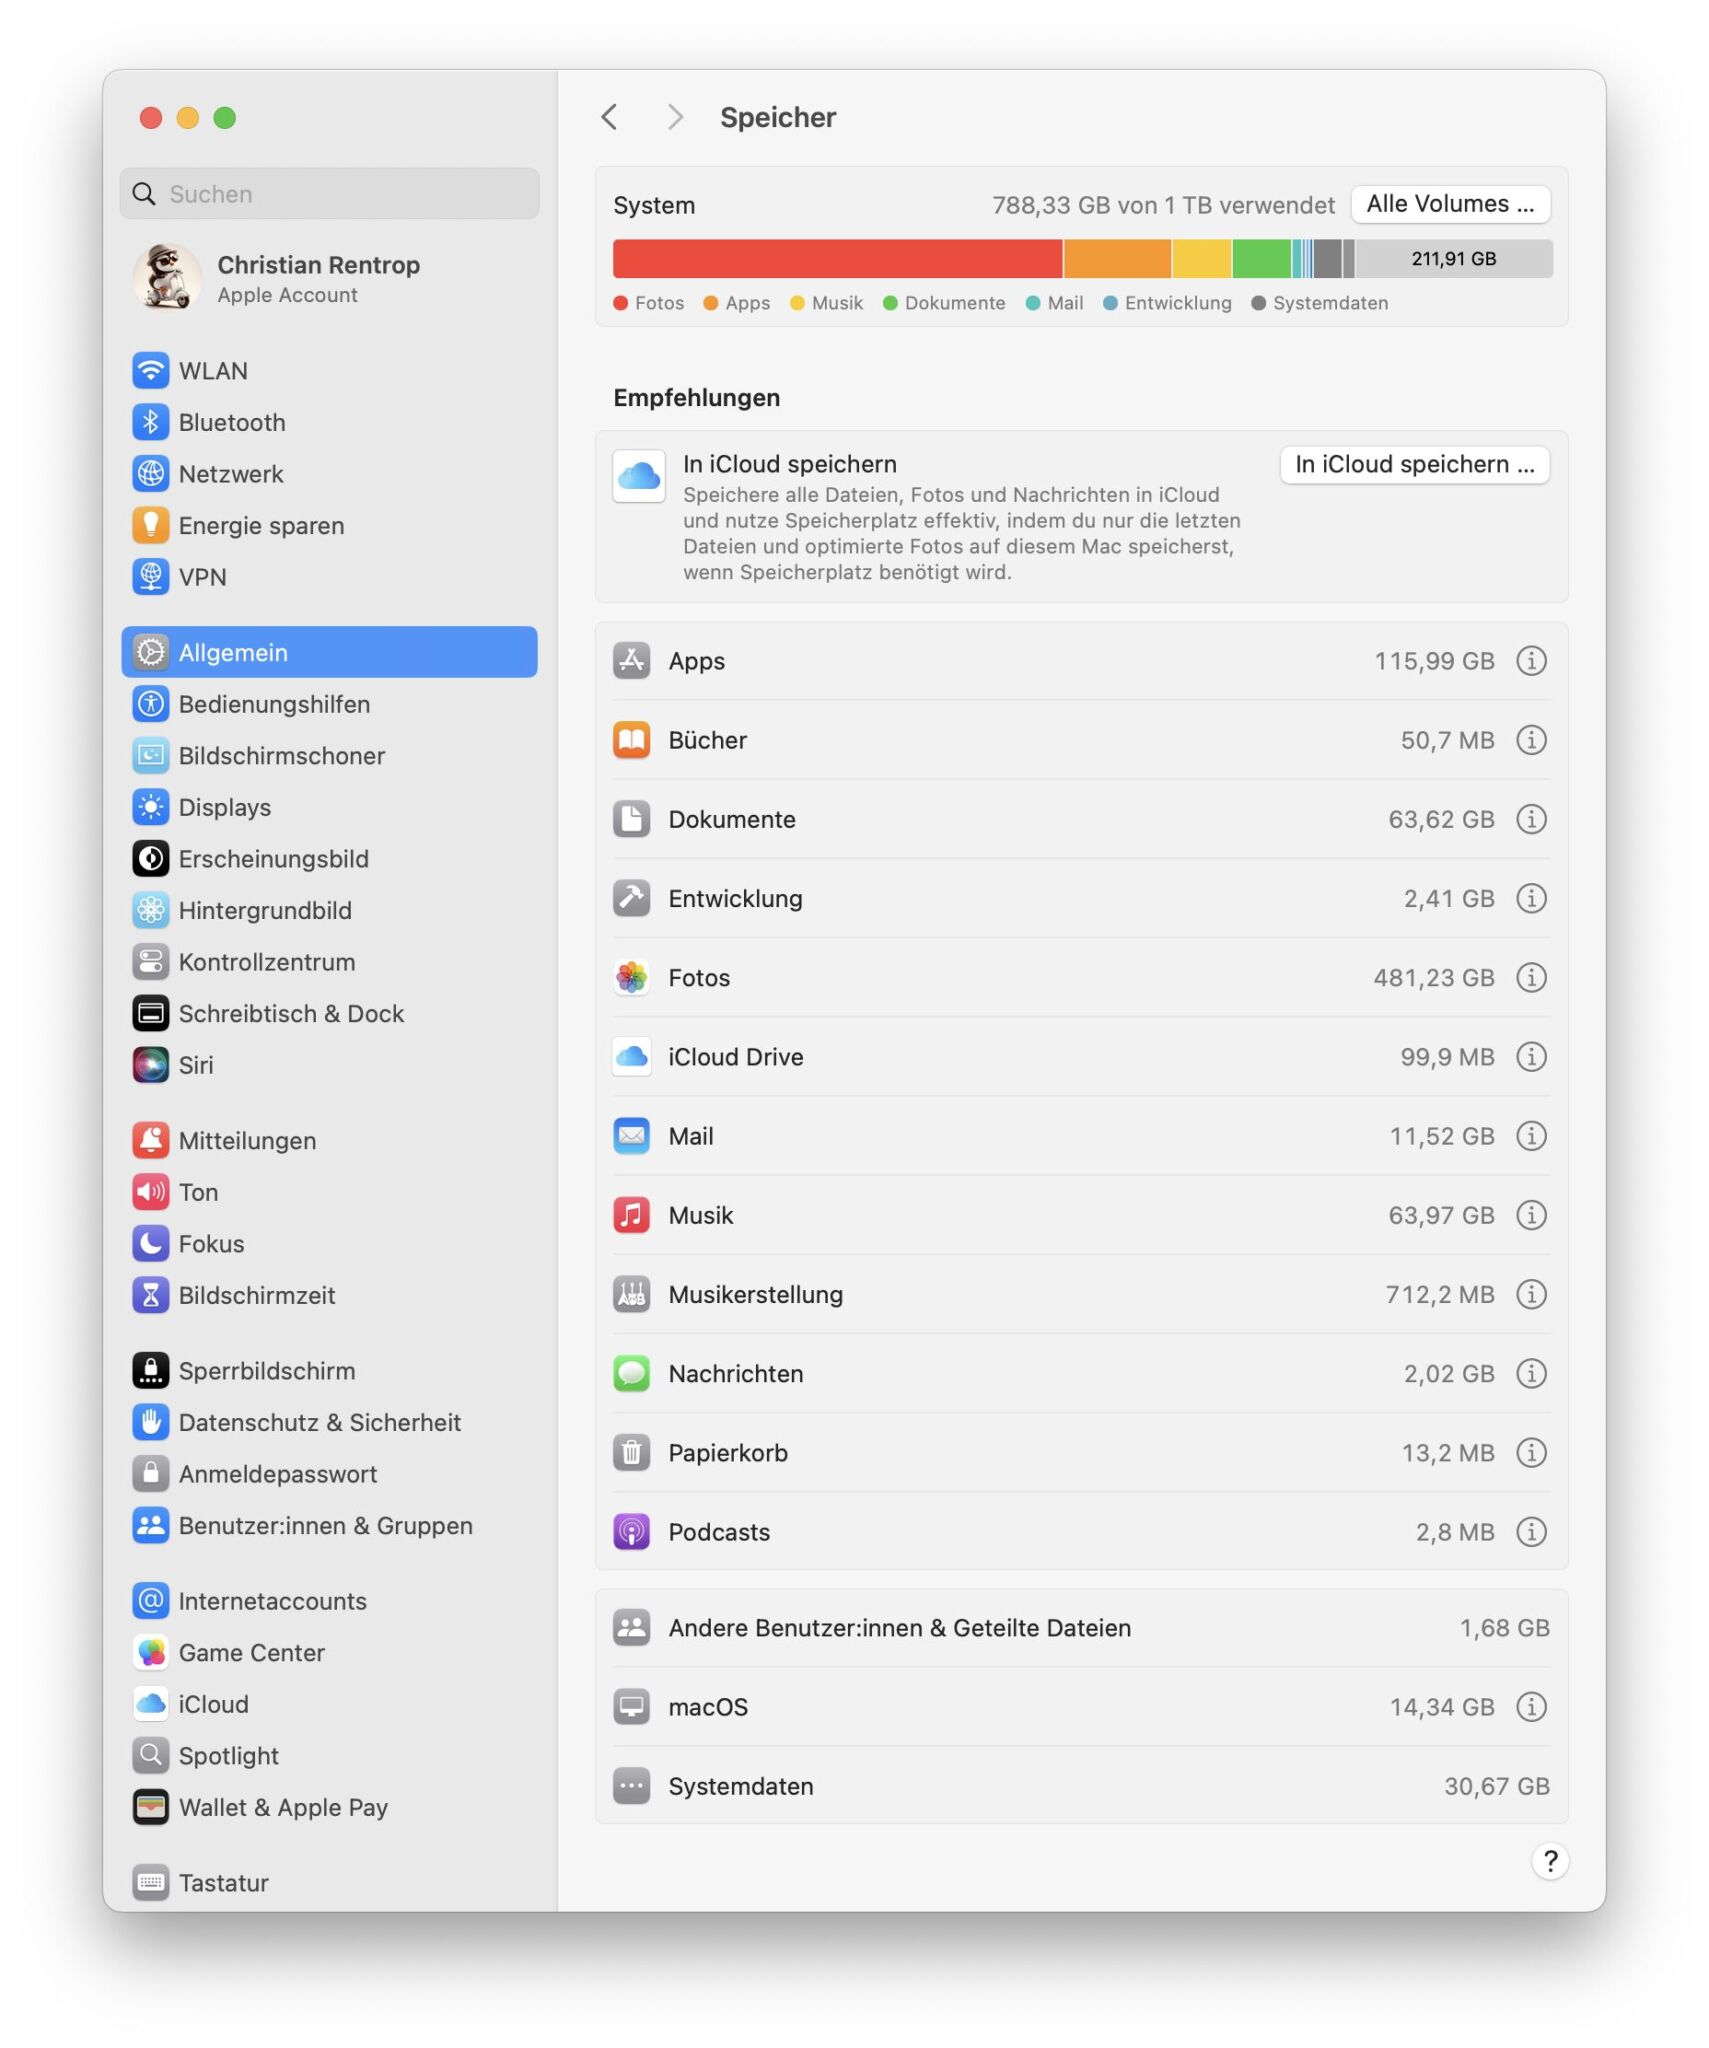Select Bedienungshilfen in sidebar
The height and width of the screenshot is (2048, 1709).
(328, 704)
